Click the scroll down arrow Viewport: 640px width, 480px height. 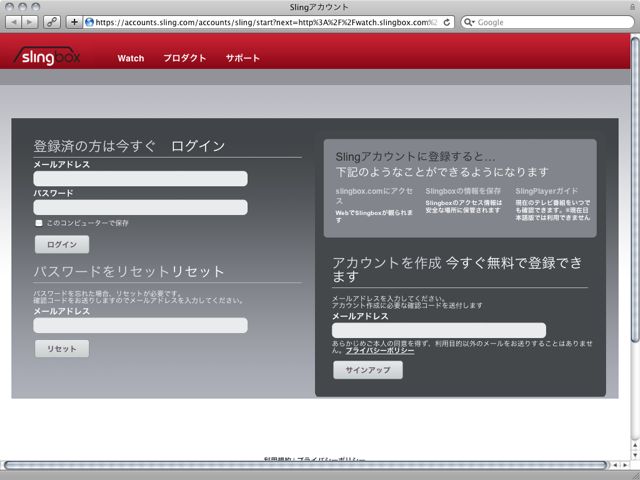(635, 455)
